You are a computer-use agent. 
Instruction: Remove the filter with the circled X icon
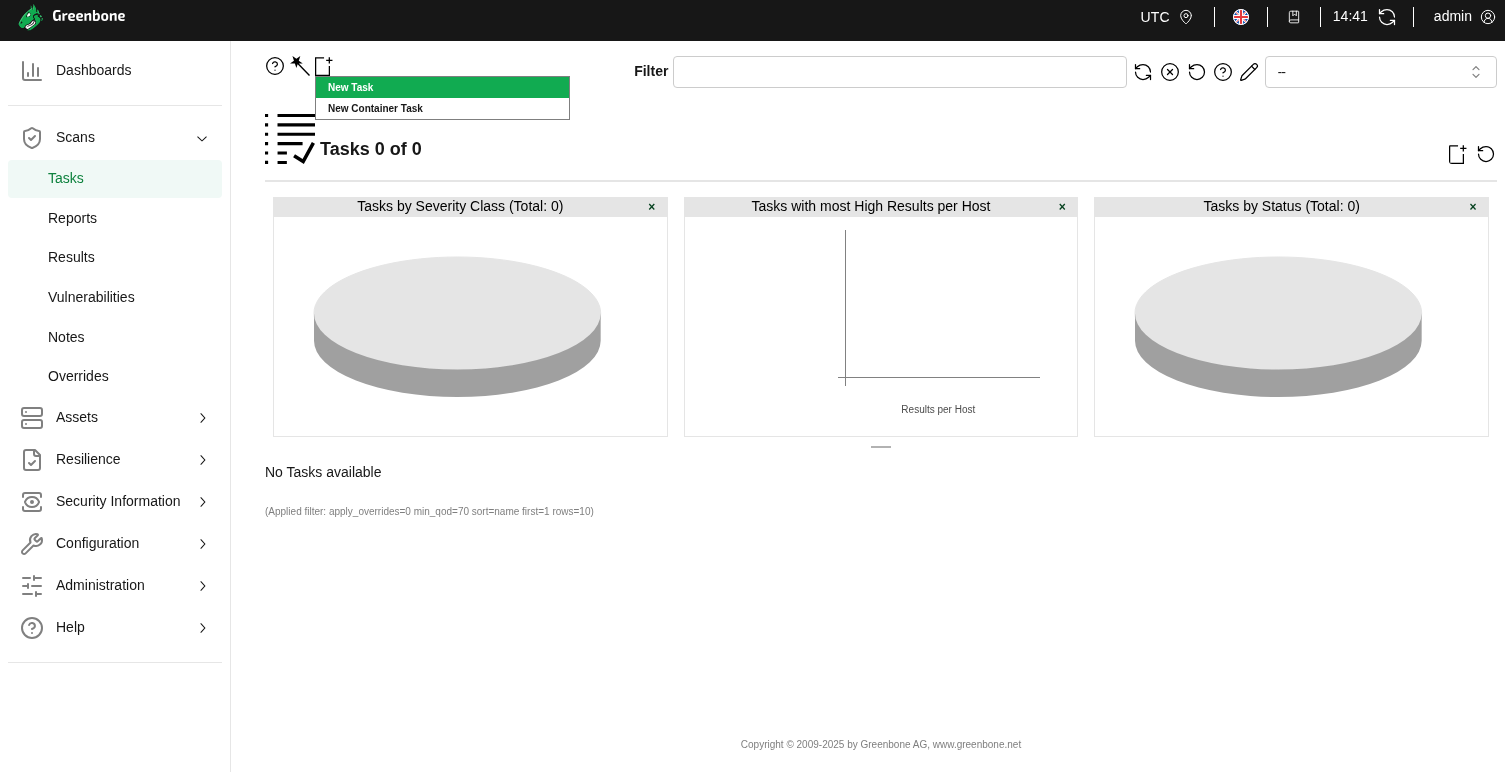pos(1170,72)
